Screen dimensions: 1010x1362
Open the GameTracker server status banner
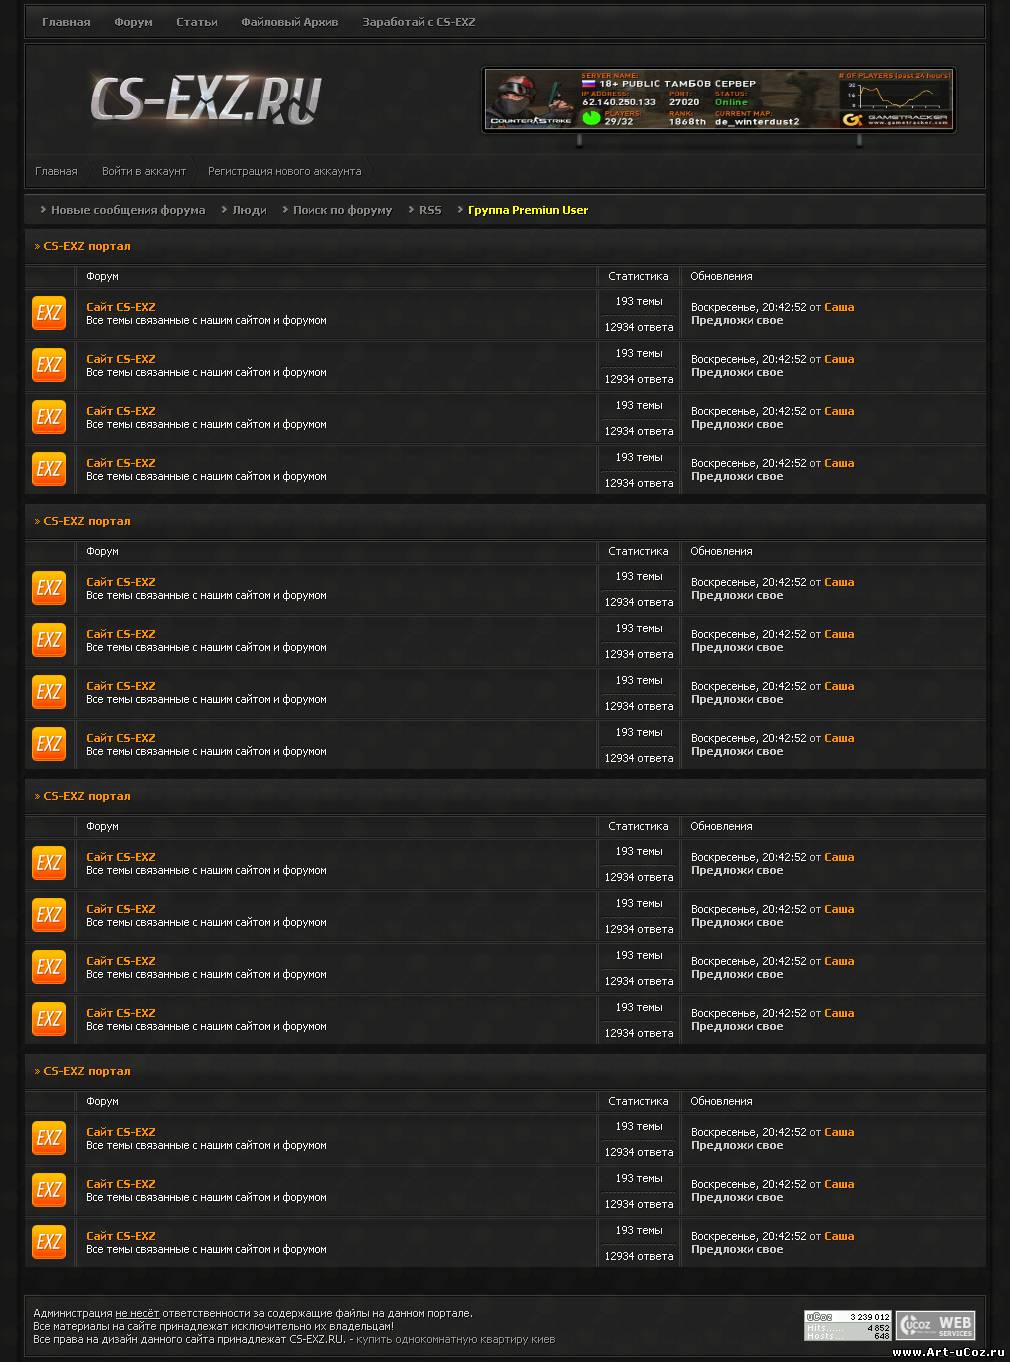718,100
